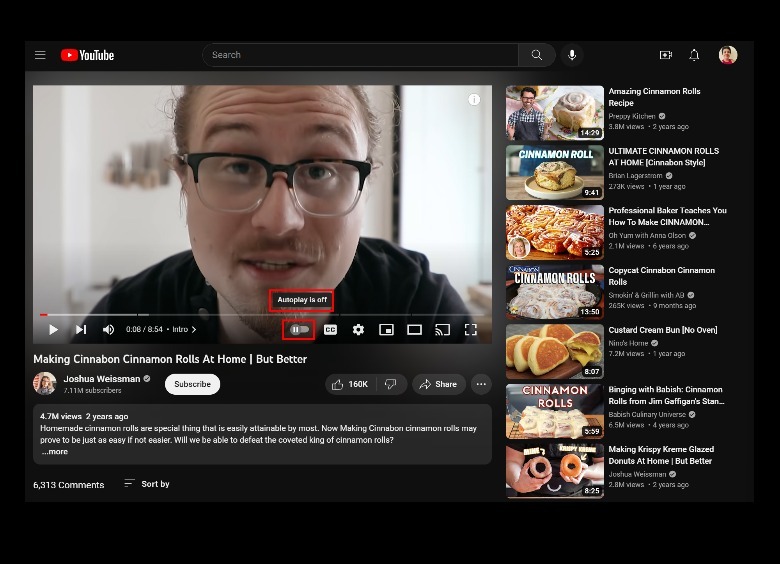Image resolution: width=780 pixels, height=564 pixels.
Task: Start voice search with microphone
Action: click(x=572, y=55)
